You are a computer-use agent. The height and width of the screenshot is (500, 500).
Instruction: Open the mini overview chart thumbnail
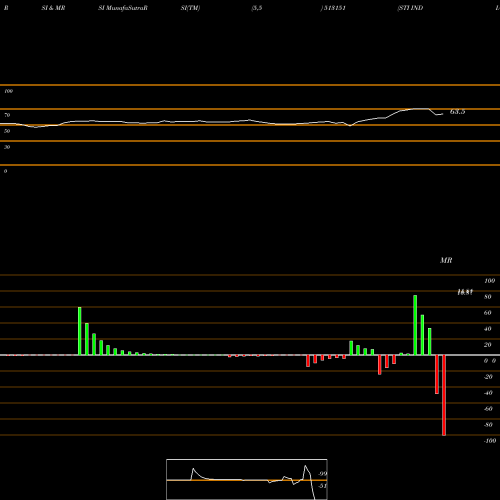247,479
